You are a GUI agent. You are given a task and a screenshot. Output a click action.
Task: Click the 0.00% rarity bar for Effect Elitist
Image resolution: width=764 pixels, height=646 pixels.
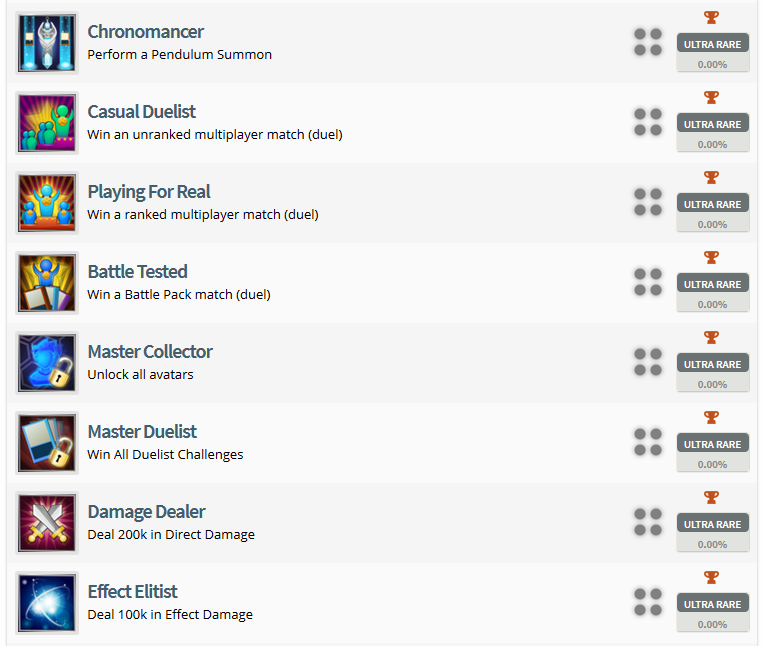tap(712, 624)
